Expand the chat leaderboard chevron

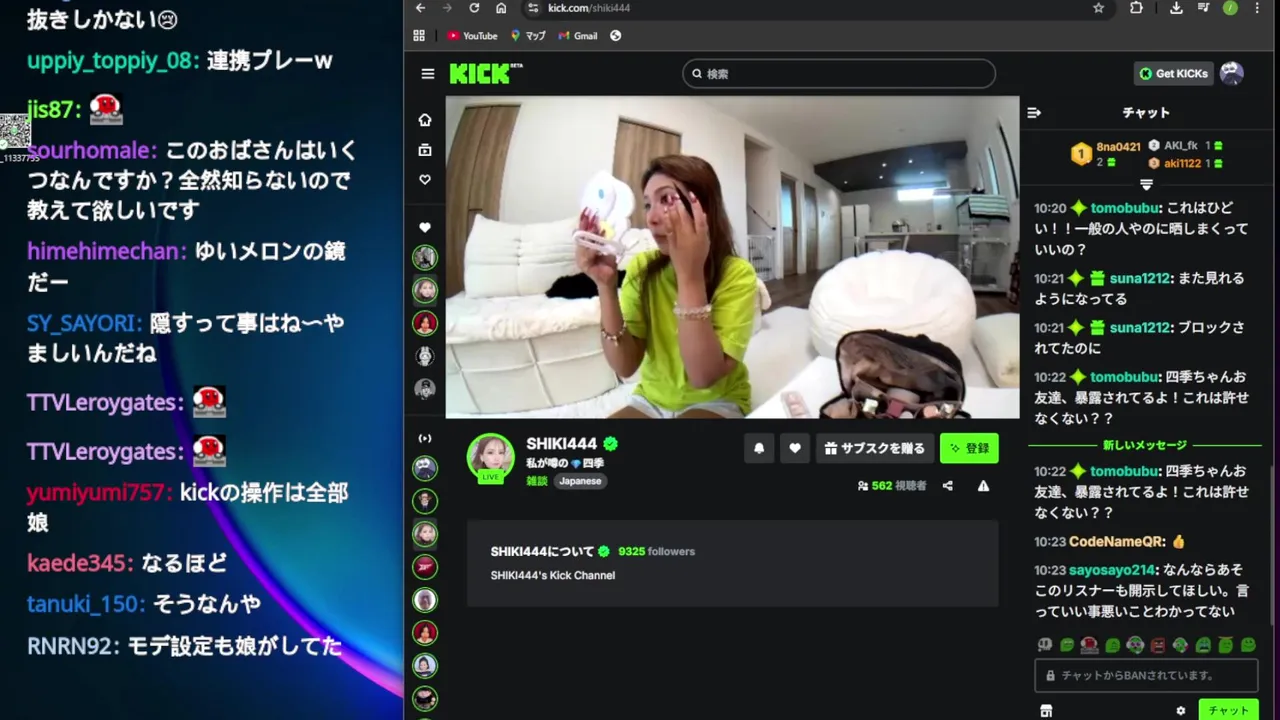1146,185
